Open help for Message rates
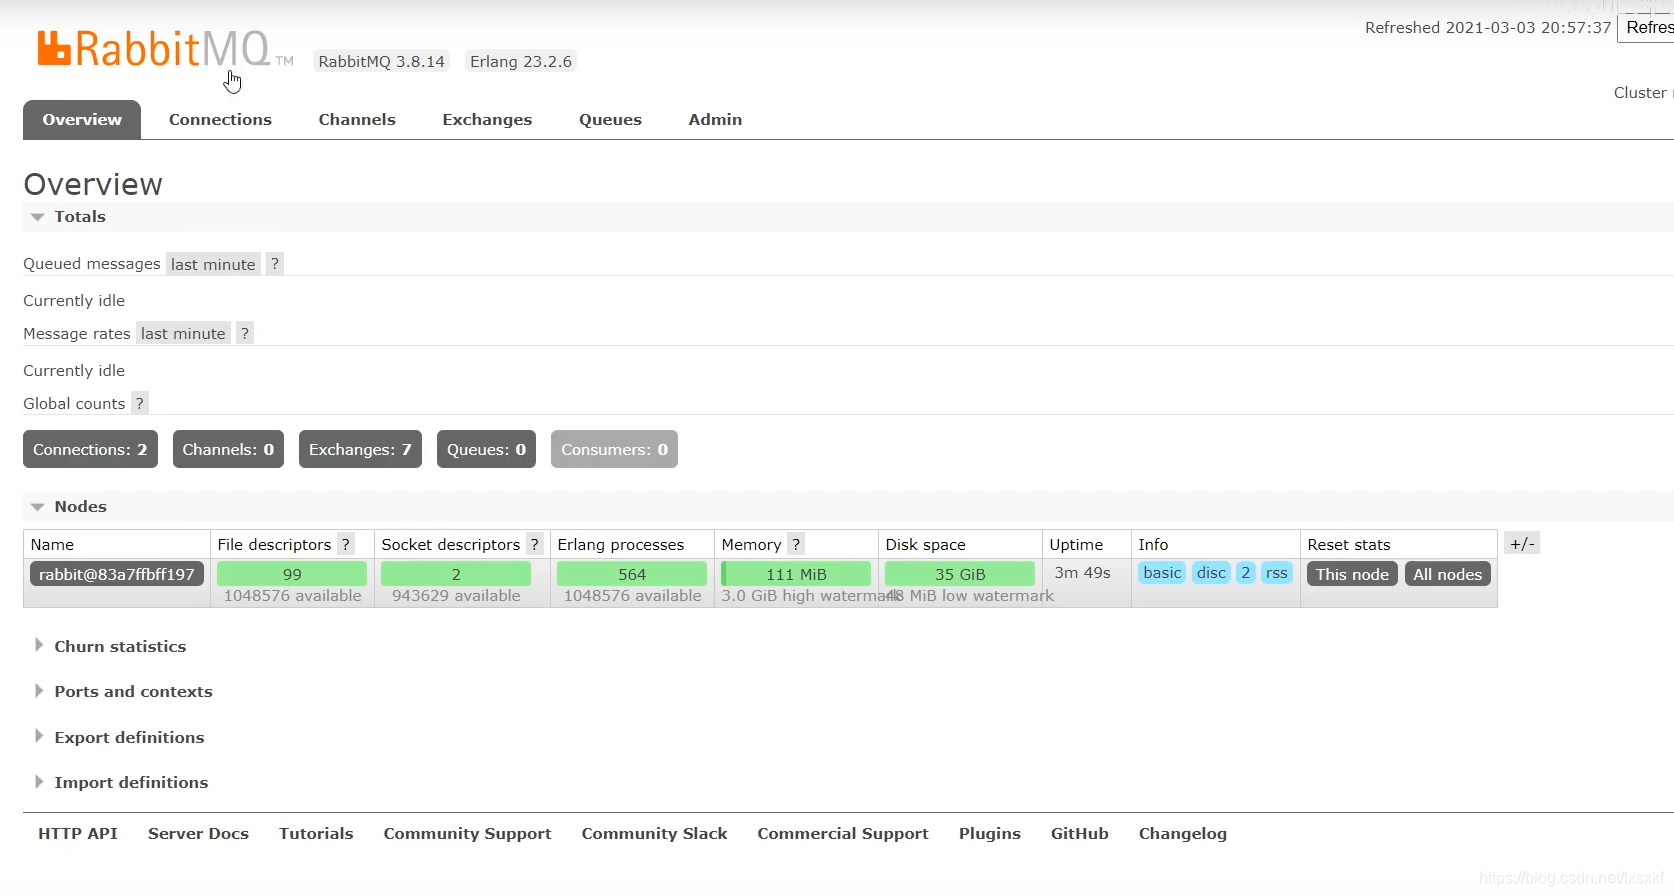Image resolution: width=1674 pixels, height=896 pixels. point(245,333)
